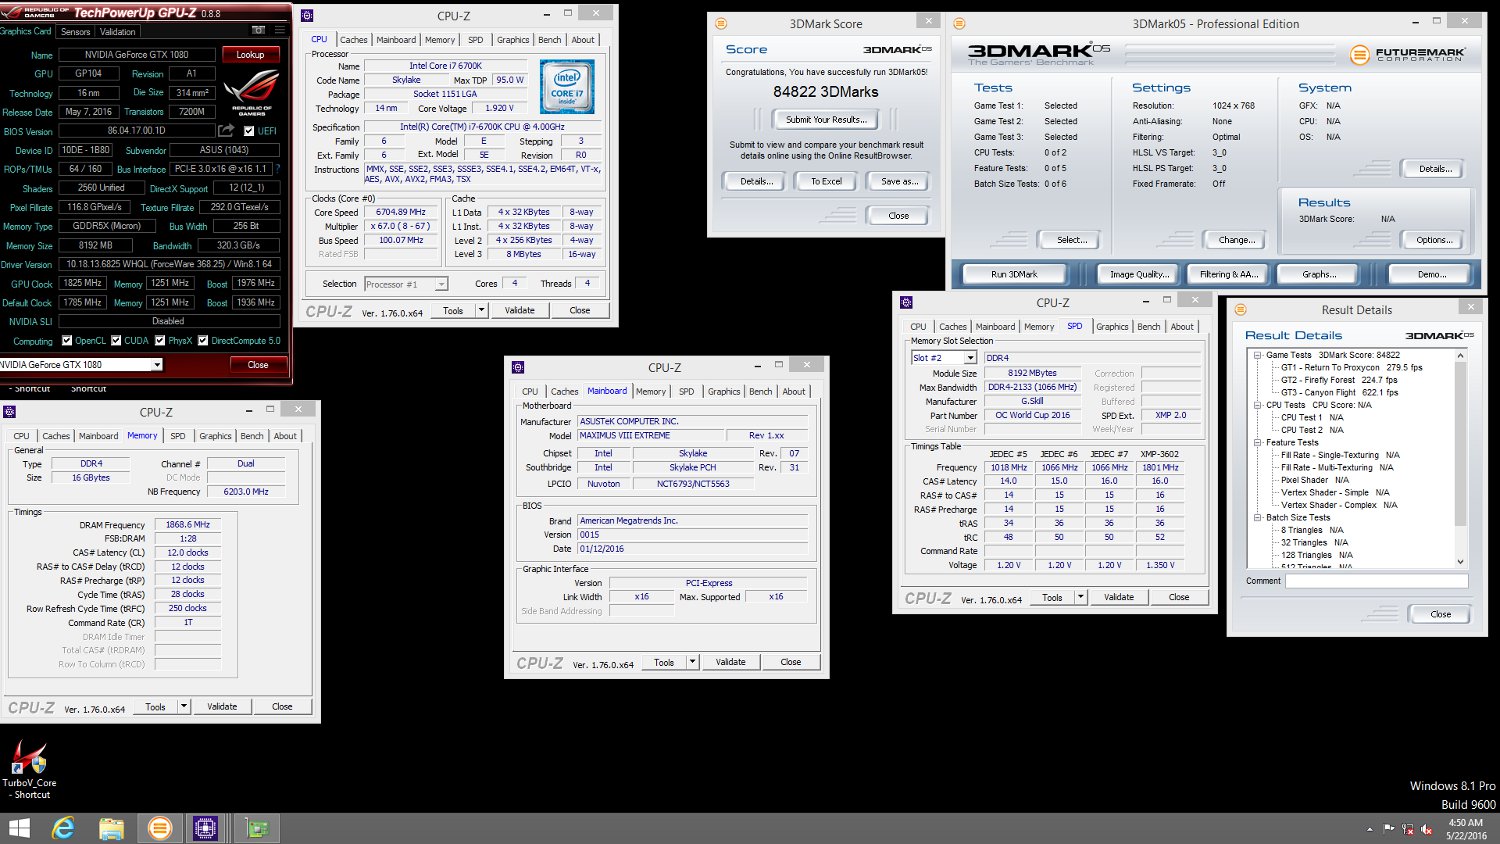Open File Explorer from the taskbar
1500x844 pixels.
click(x=111, y=828)
